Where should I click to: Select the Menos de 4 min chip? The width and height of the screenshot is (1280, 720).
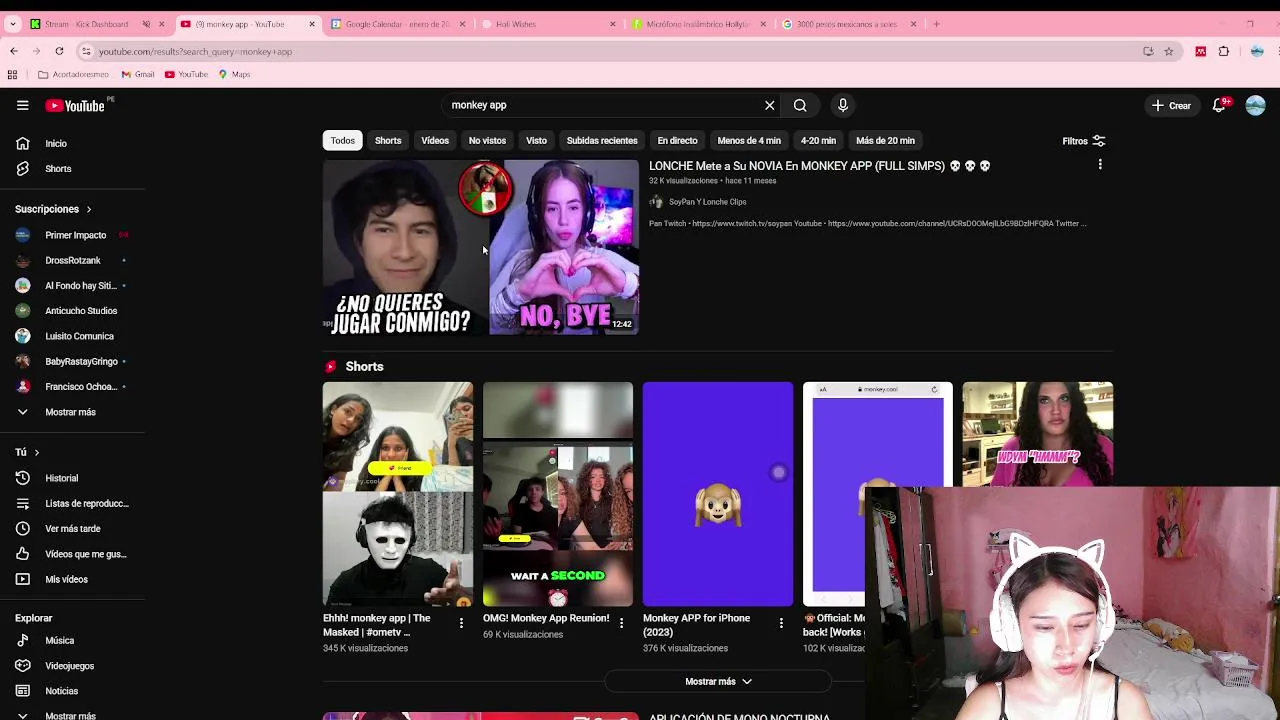pyautogui.click(x=749, y=141)
